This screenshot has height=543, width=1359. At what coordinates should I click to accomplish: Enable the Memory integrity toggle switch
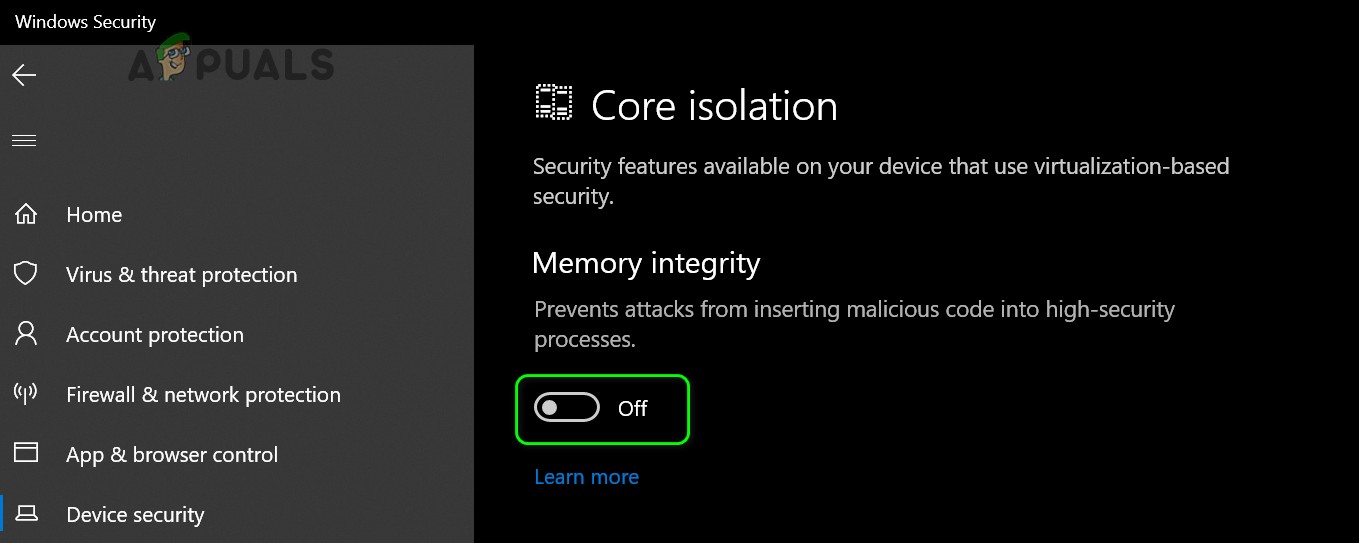tap(567, 408)
